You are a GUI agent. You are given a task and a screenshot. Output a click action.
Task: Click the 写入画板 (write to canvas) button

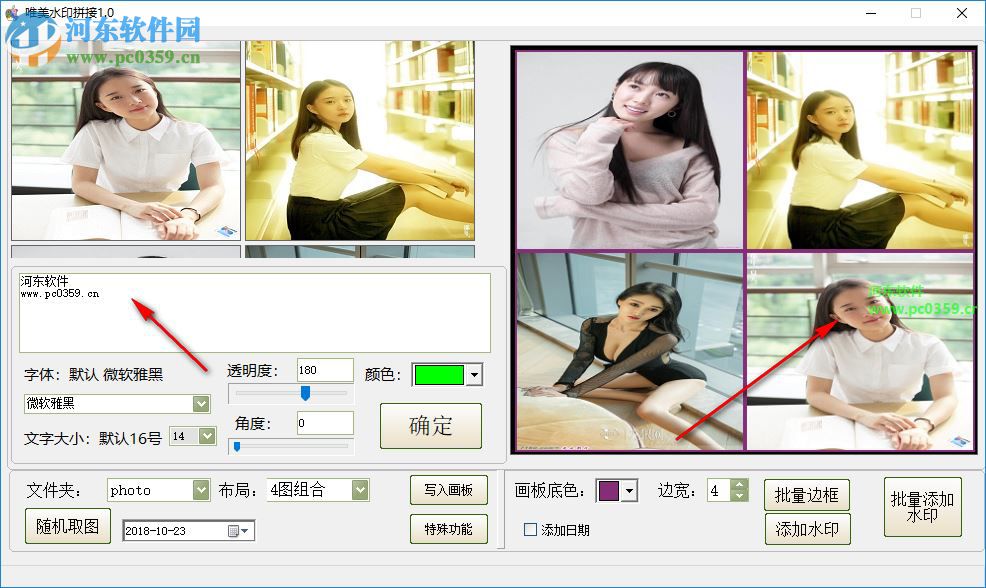coord(448,490)
